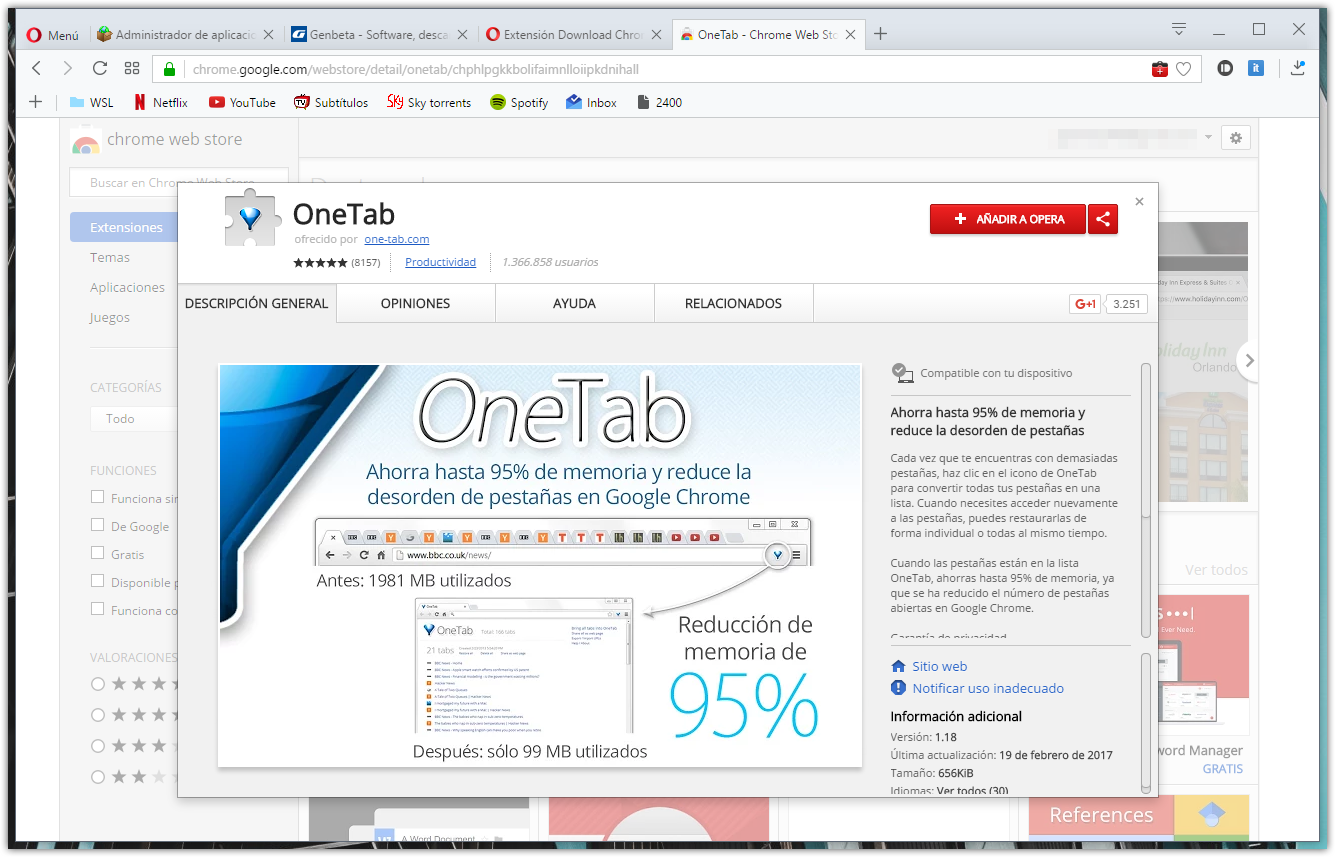Open the RELACIONADOS tab

point(733,303)
